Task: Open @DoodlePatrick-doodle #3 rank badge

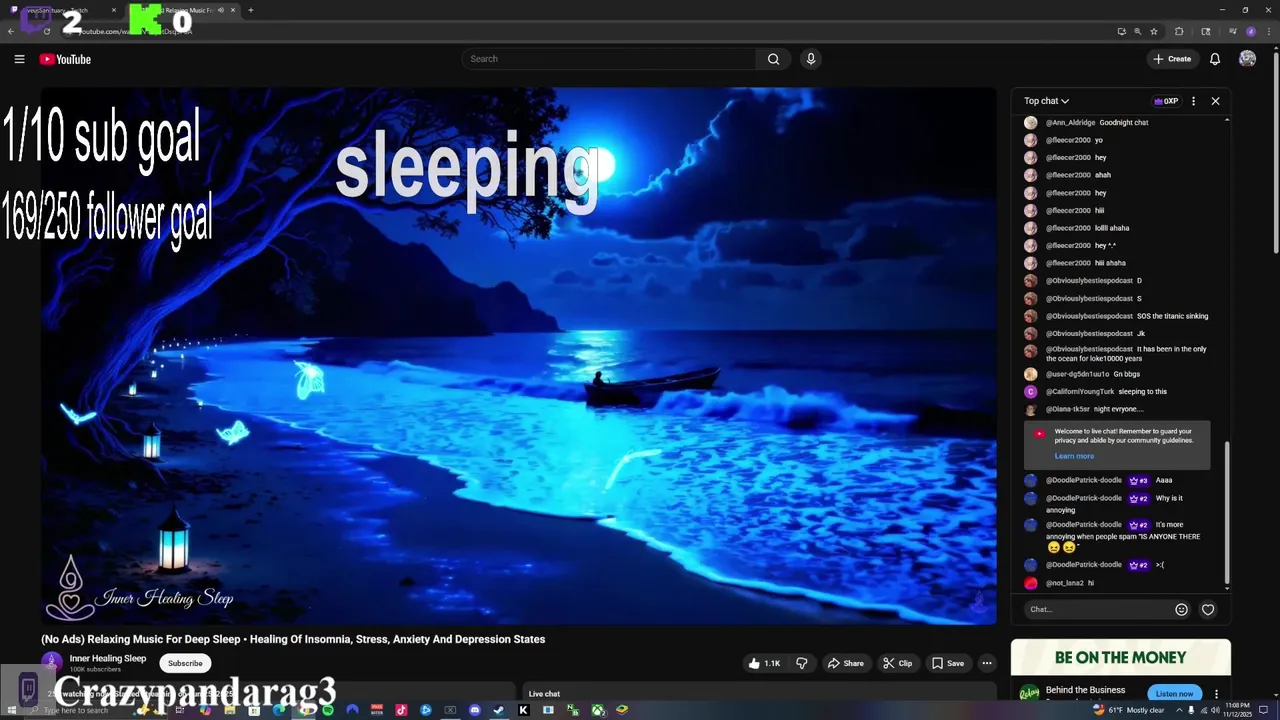Action: (1139, 480)
